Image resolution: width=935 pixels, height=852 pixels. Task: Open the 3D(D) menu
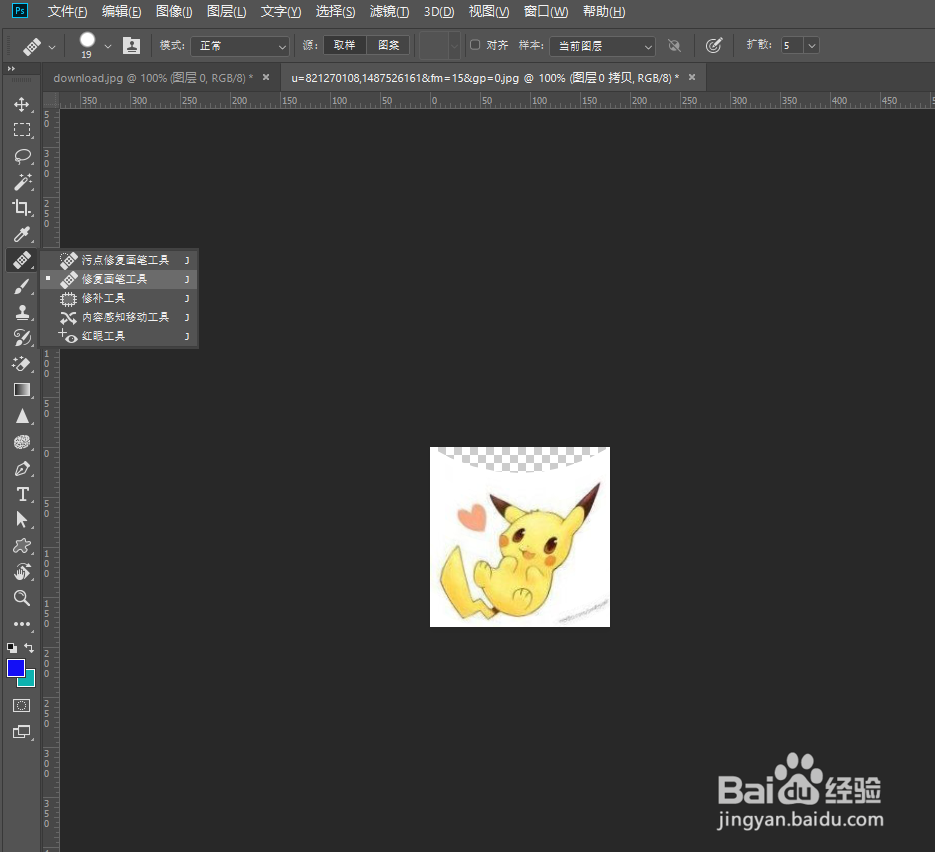pos(439,11)
